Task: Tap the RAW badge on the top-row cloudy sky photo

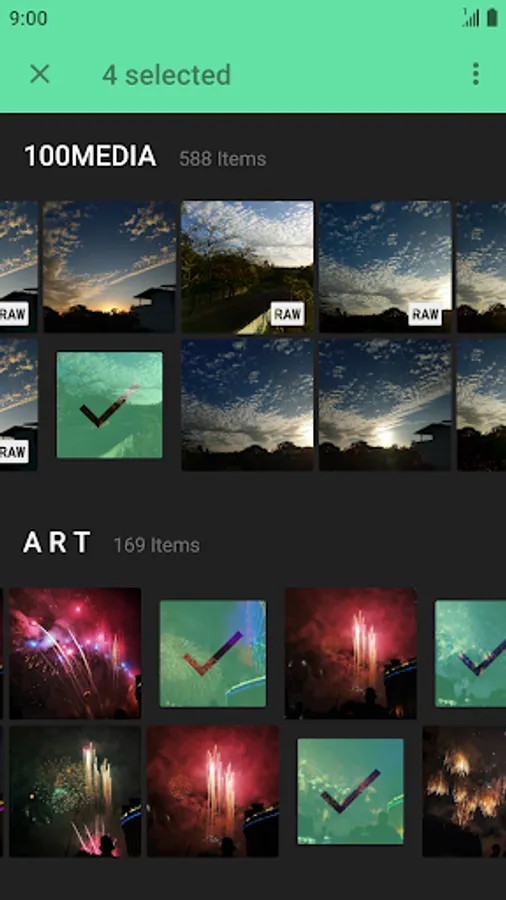Action: point(425,314)
